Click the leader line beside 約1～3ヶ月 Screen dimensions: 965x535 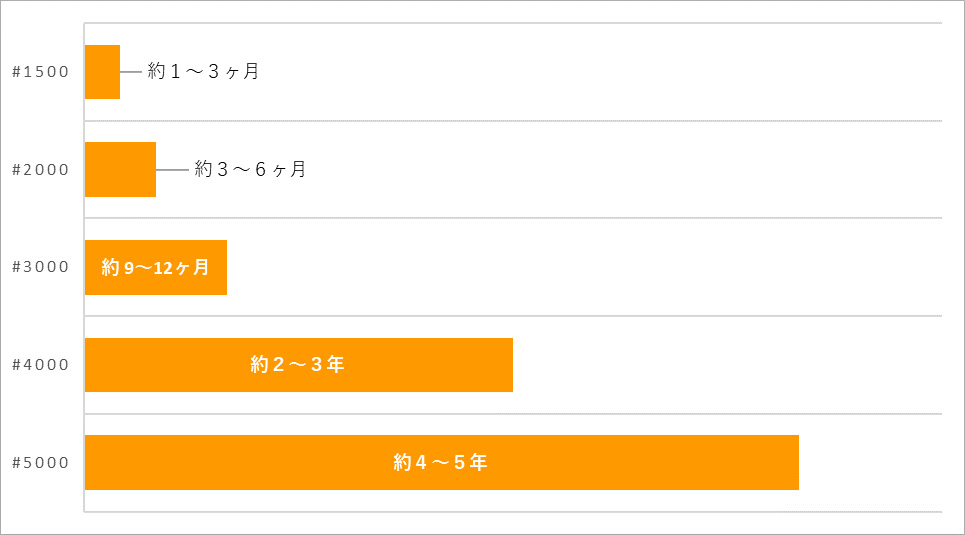[x=131, y=72]
